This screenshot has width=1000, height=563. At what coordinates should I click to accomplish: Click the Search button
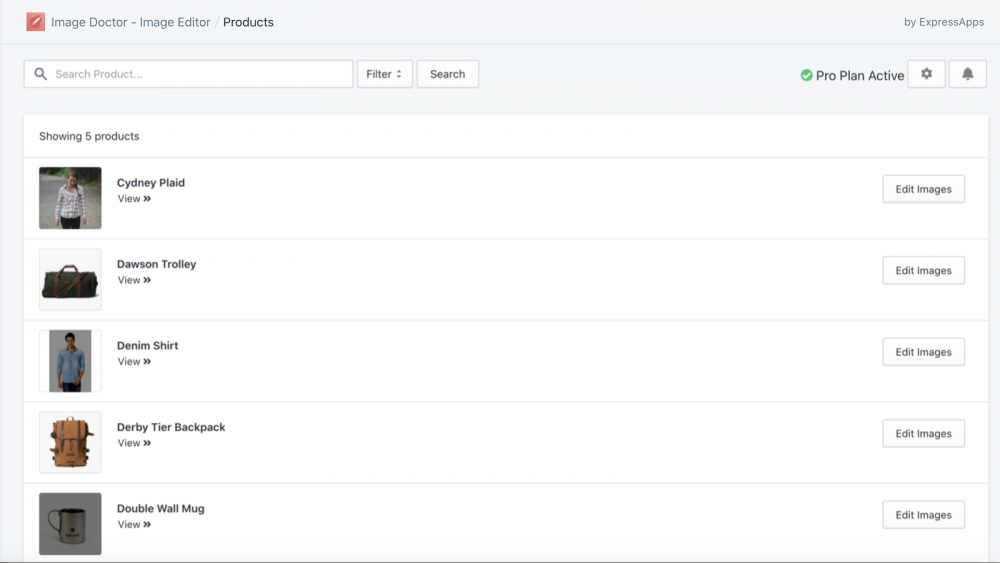(448, 74)
